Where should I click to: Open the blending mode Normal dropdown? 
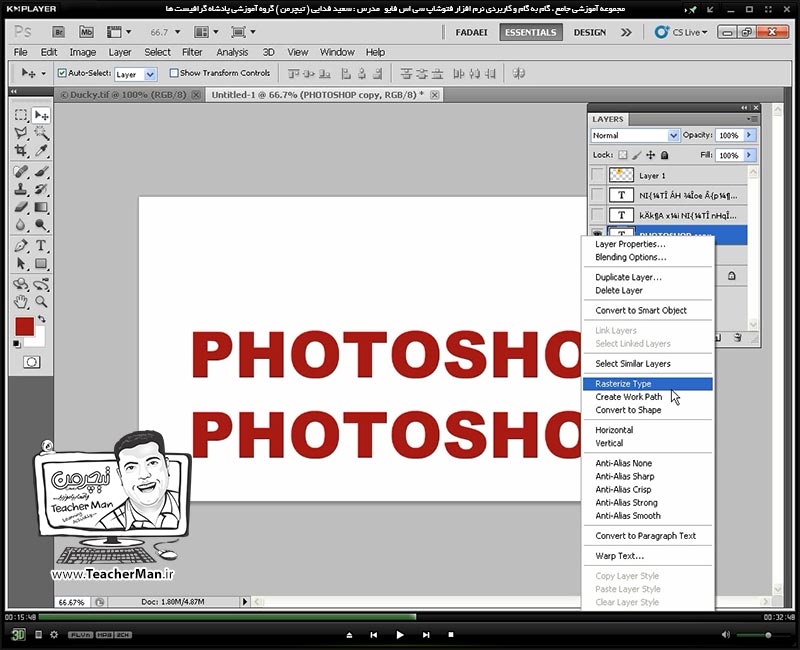click(x=673, y=135)
